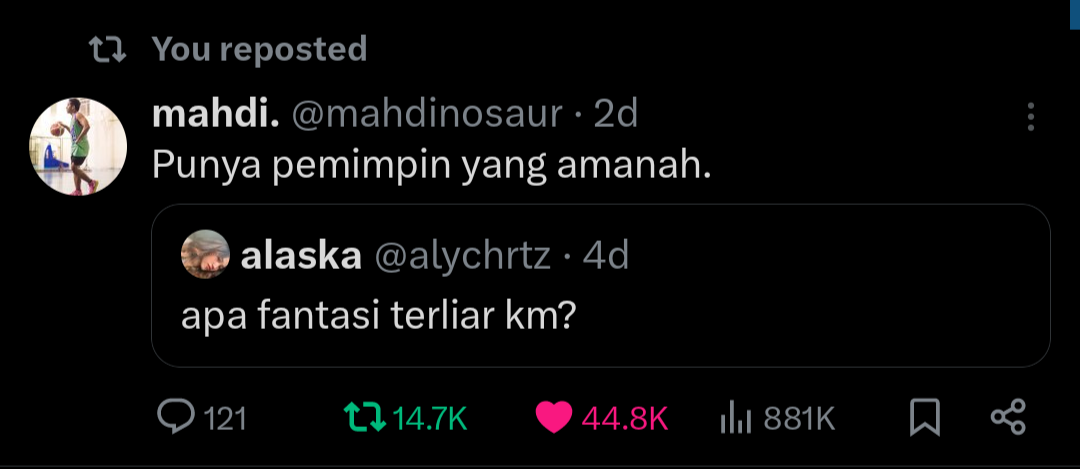Click the display name mahdi.
Image resolution: width=1080 pixels, height=469 pixels.
(216, 114)
